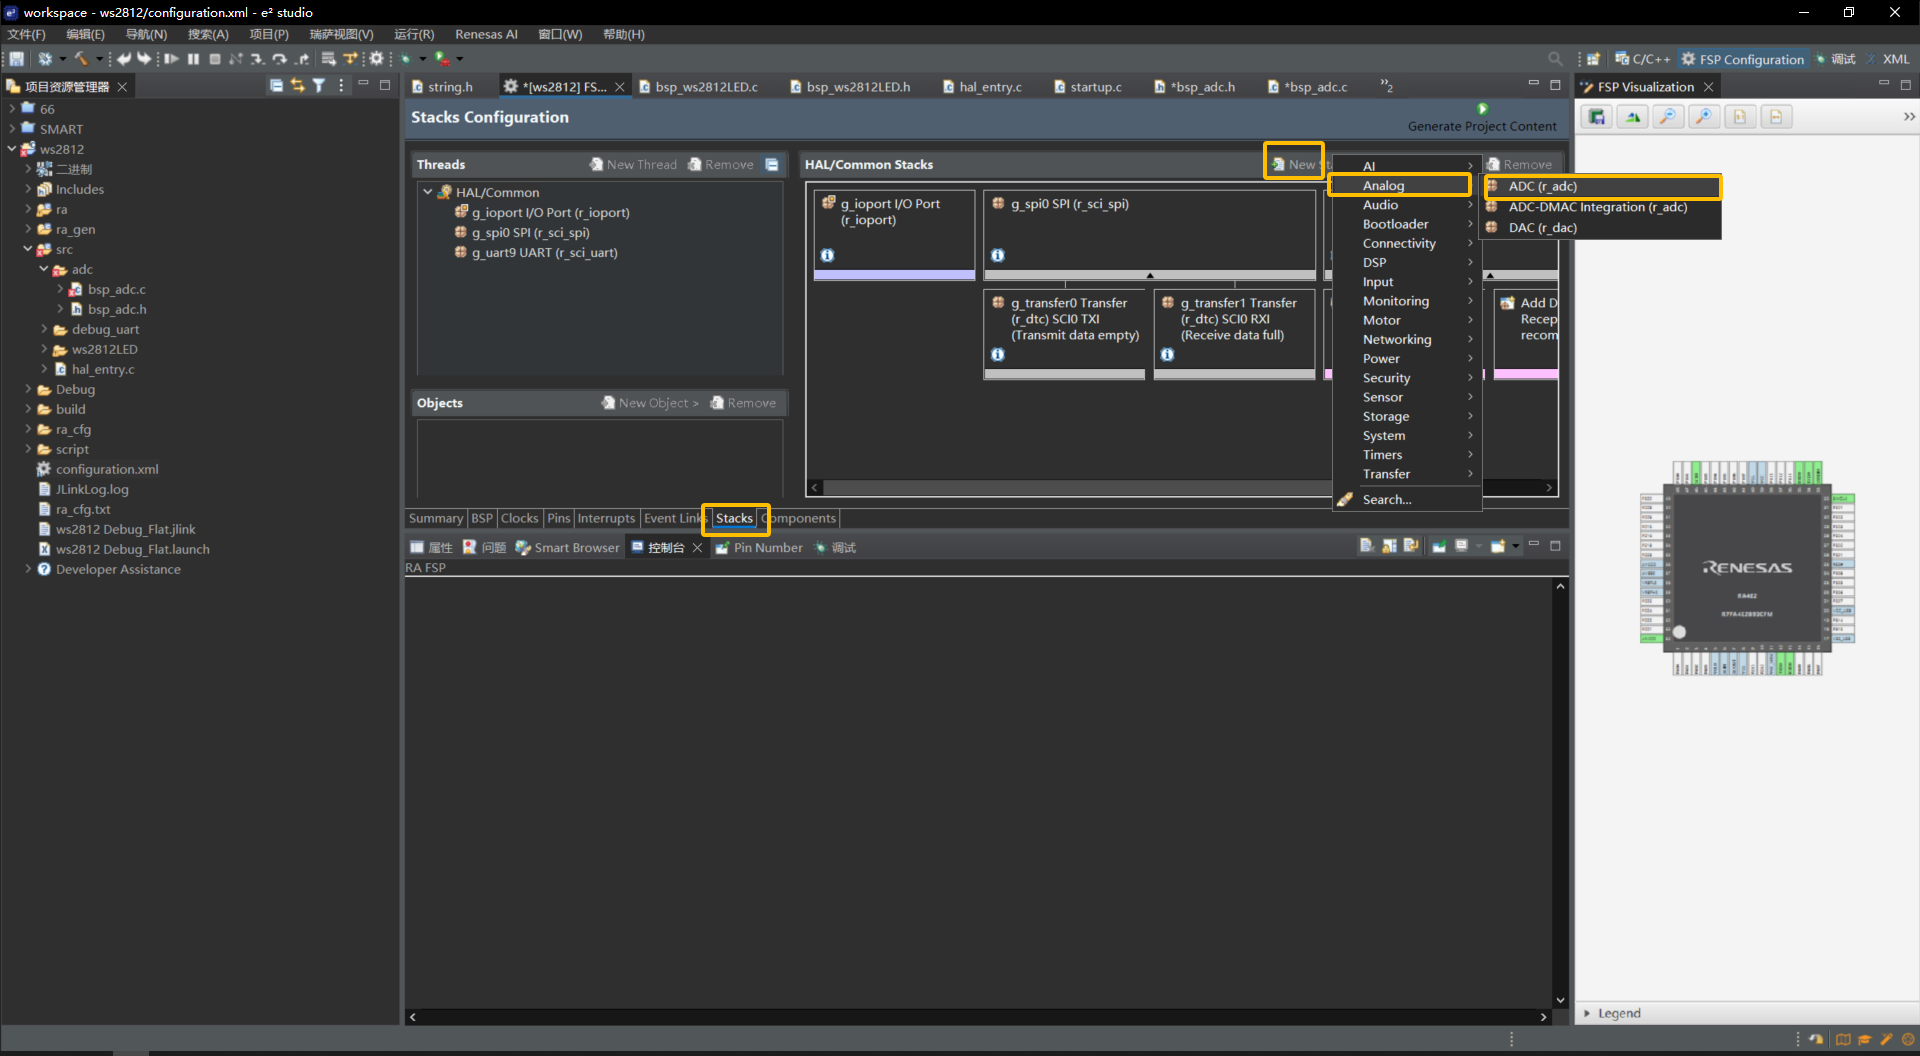Open dropdown beside the Build hammer icon
This screenshot has width=1920, height=1056.
click(x=99, y=59)
